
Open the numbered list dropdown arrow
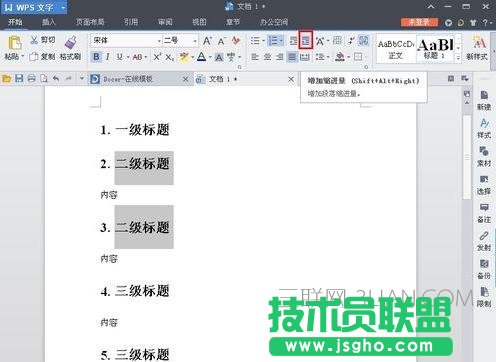click(x=282, y=41)
